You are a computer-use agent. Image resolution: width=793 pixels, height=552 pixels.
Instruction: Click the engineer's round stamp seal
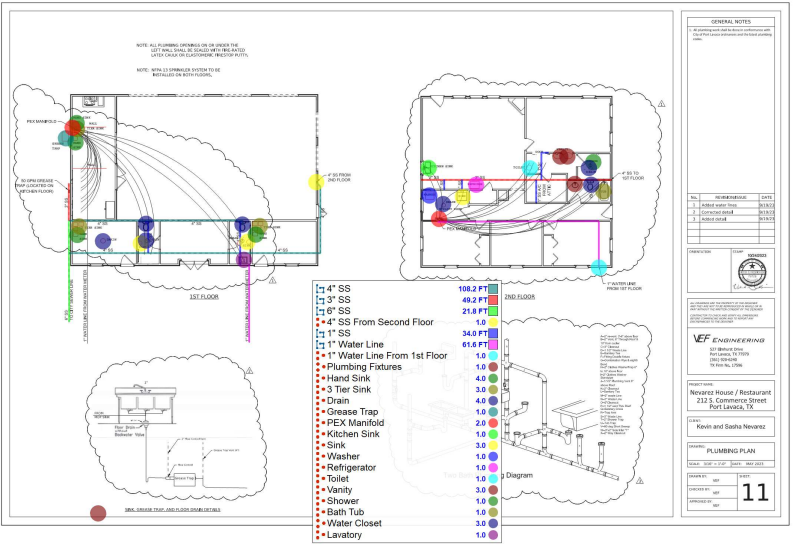pos(753,272)
